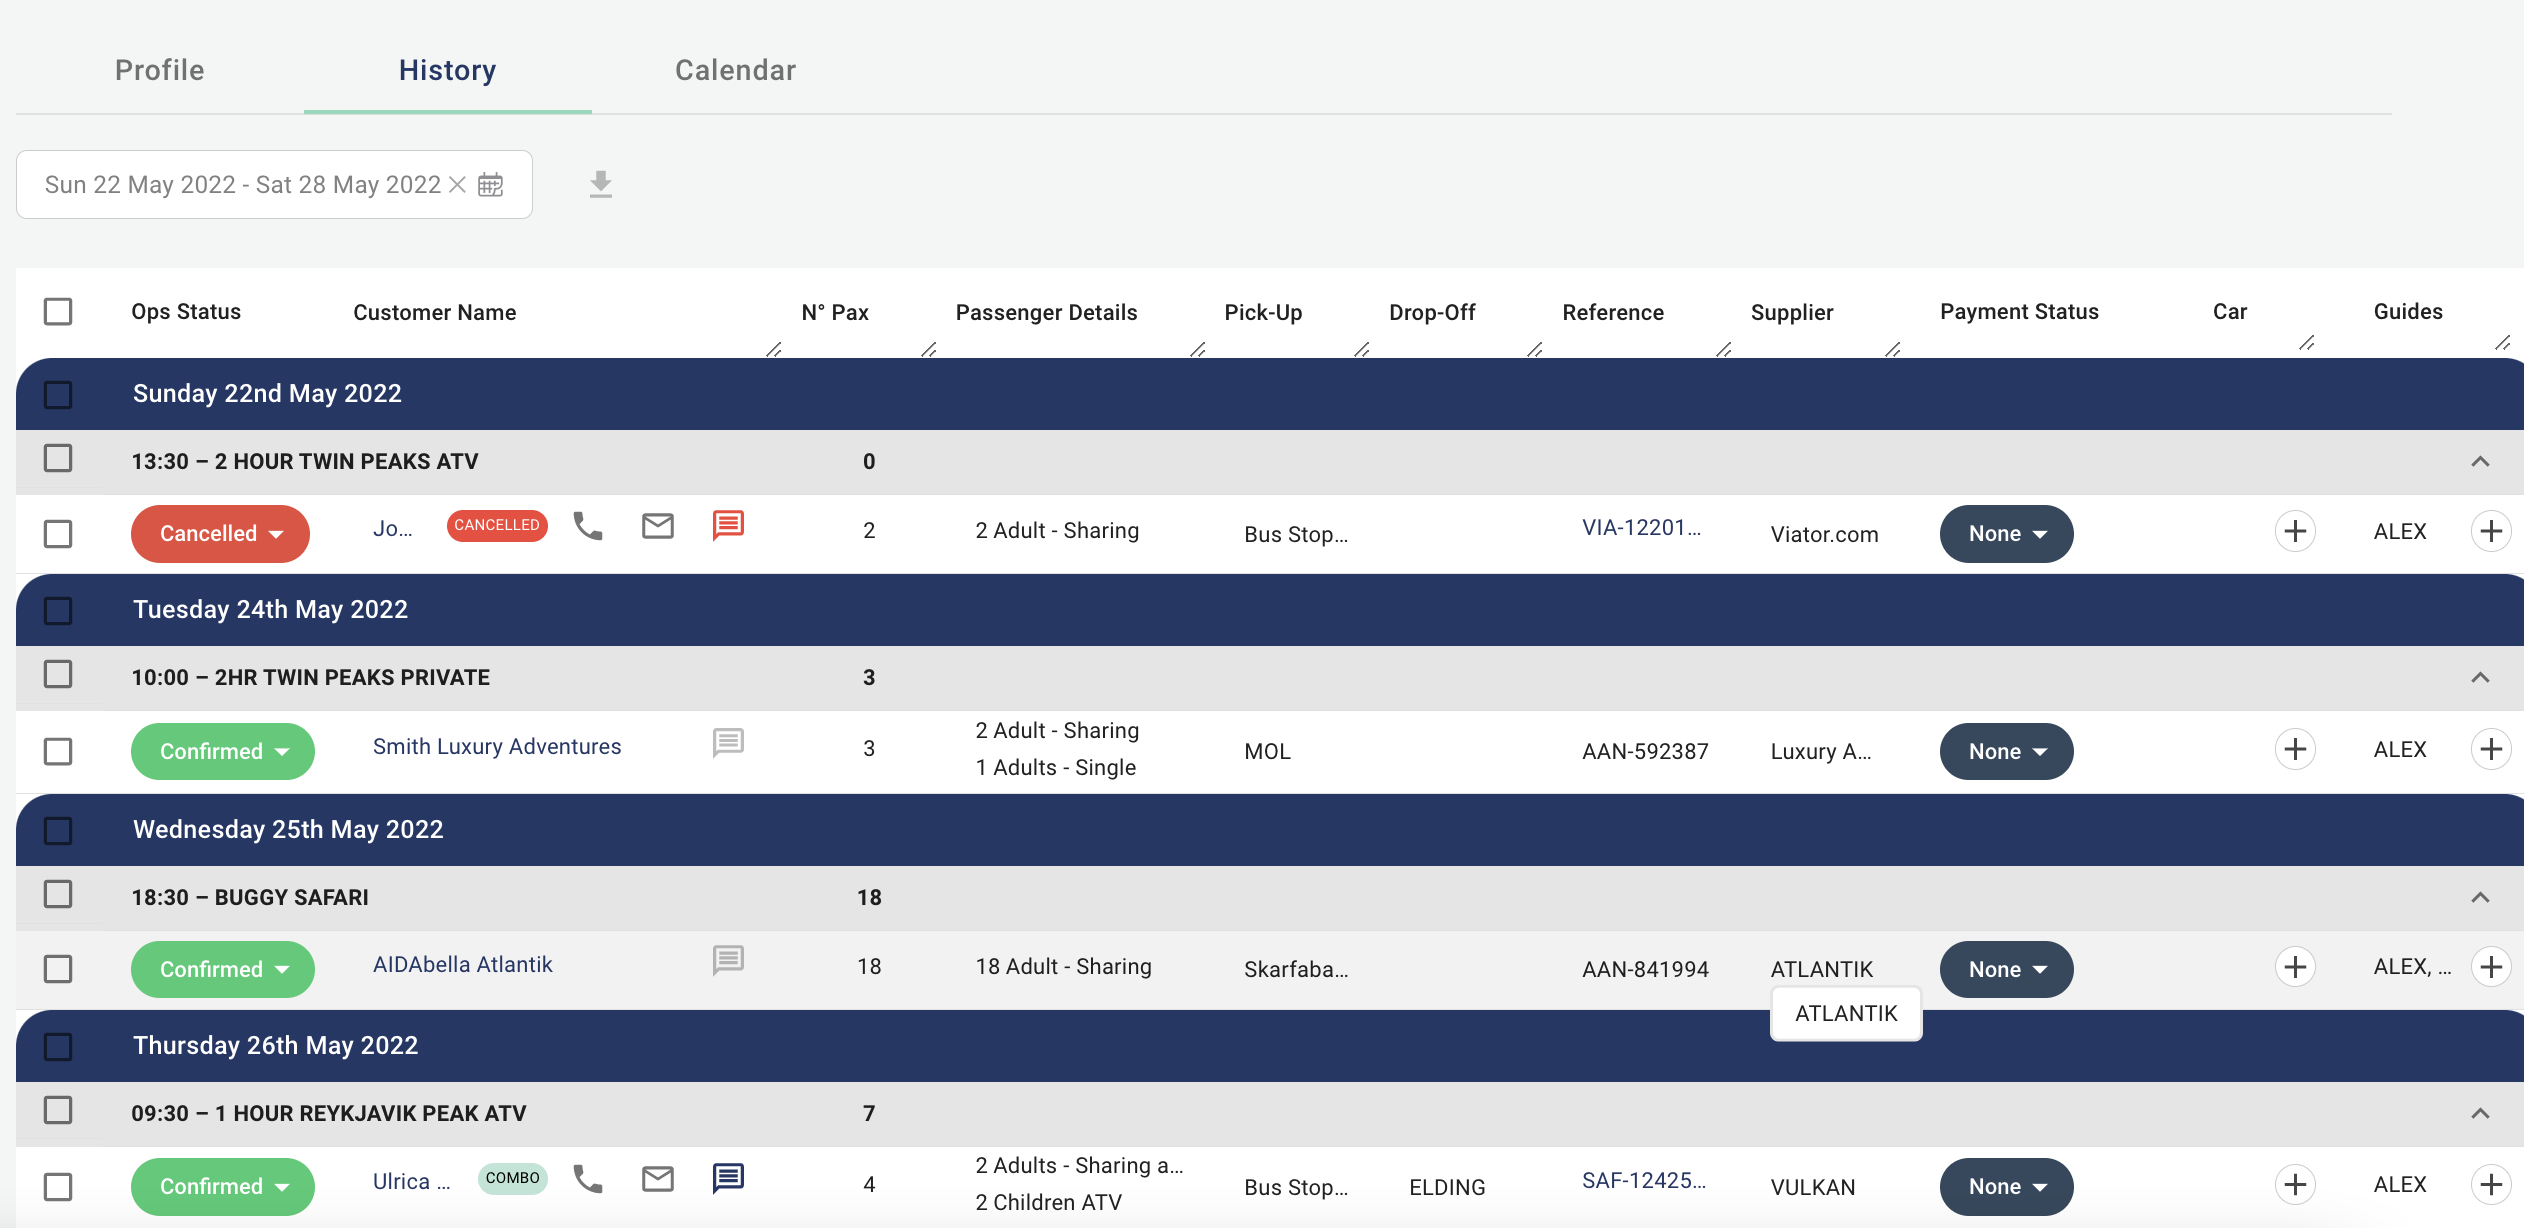Add guide to AAN-841994 booking

pyautogui.click(x=2491, y=967)
